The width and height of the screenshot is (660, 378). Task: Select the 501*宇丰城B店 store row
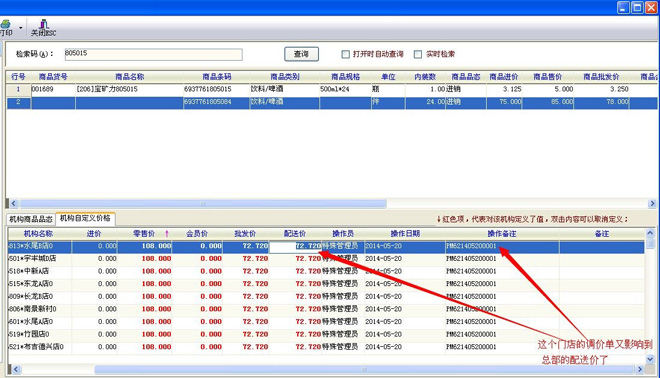[326, 258]
